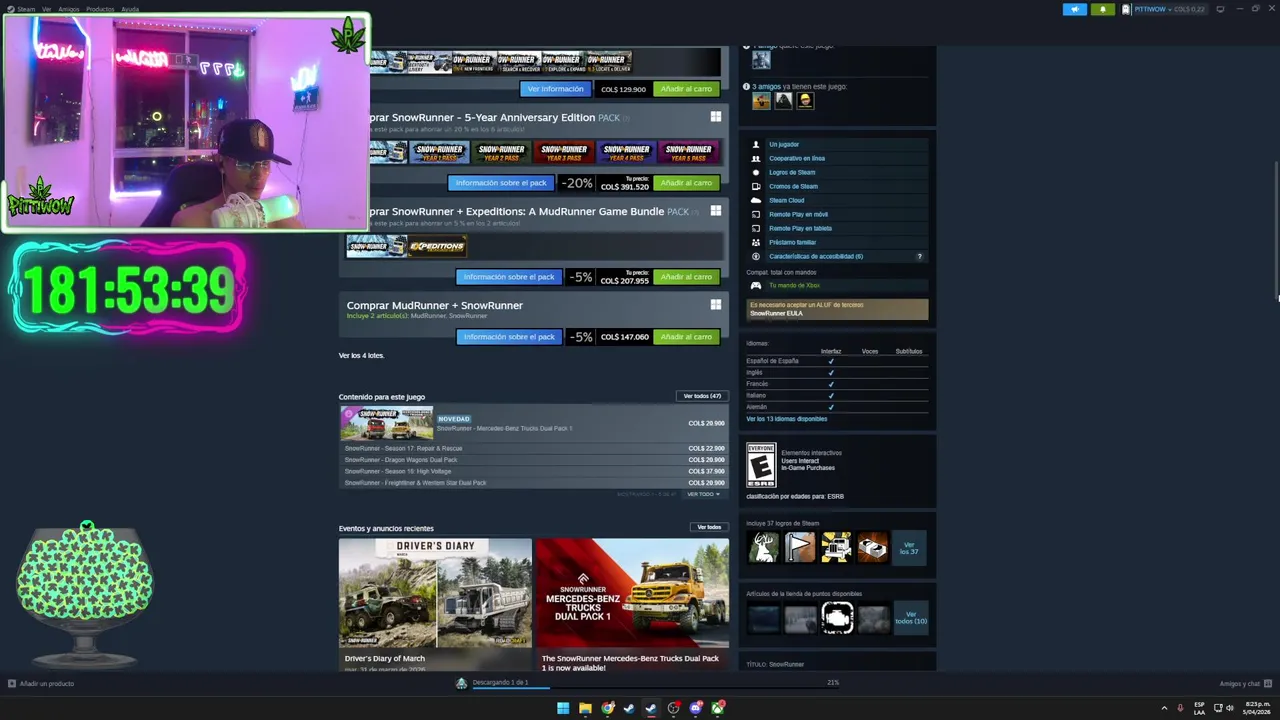This screenshot has height=720, width=1280.
Task: Click Ver información for the top bundle
Action: coord(555,89)
